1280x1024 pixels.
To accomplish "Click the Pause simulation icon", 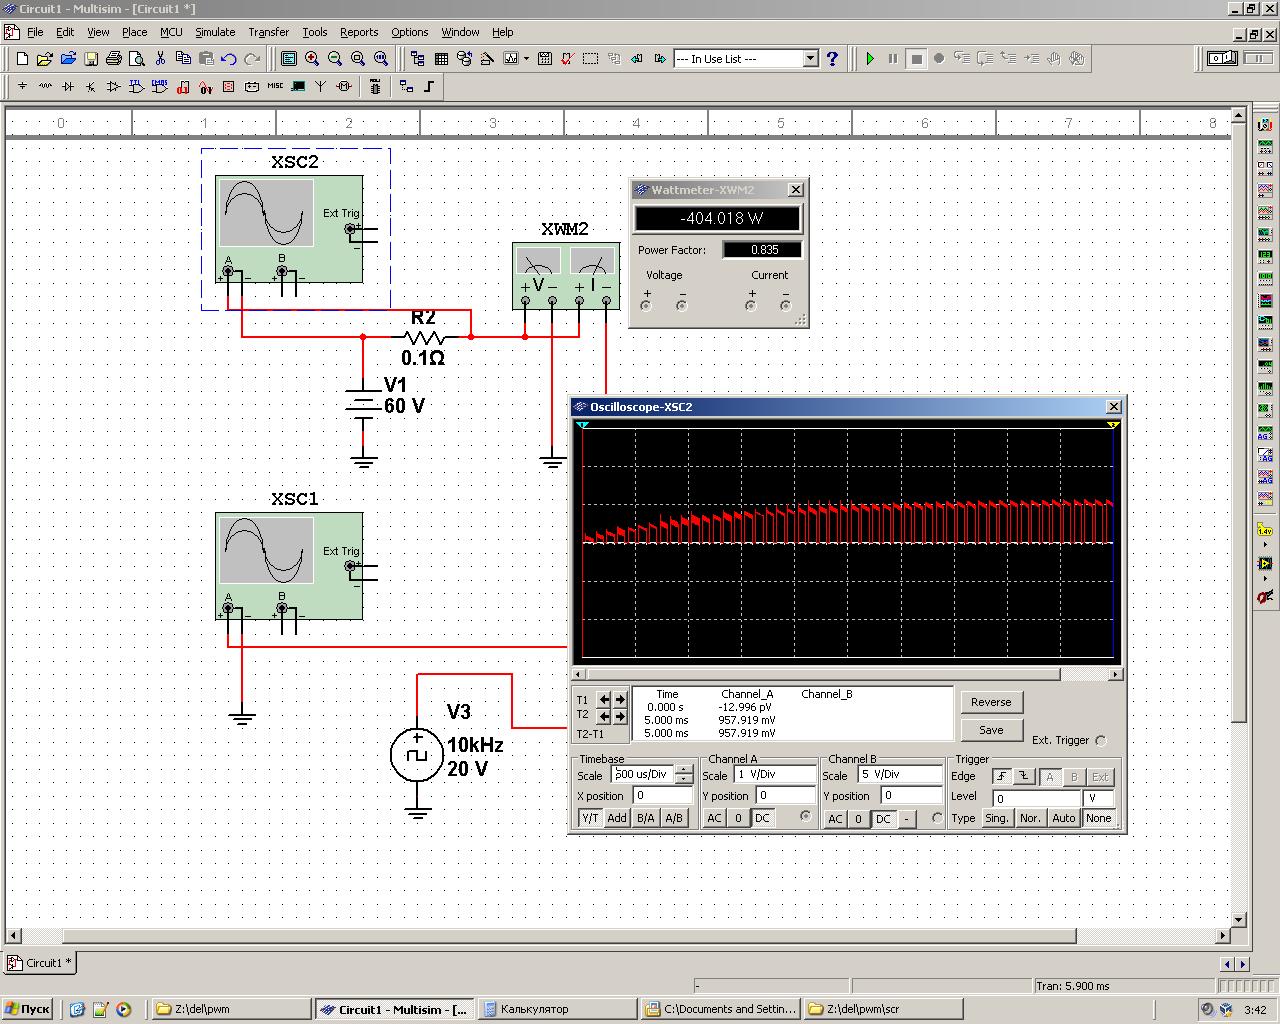I will click(893, 59).
